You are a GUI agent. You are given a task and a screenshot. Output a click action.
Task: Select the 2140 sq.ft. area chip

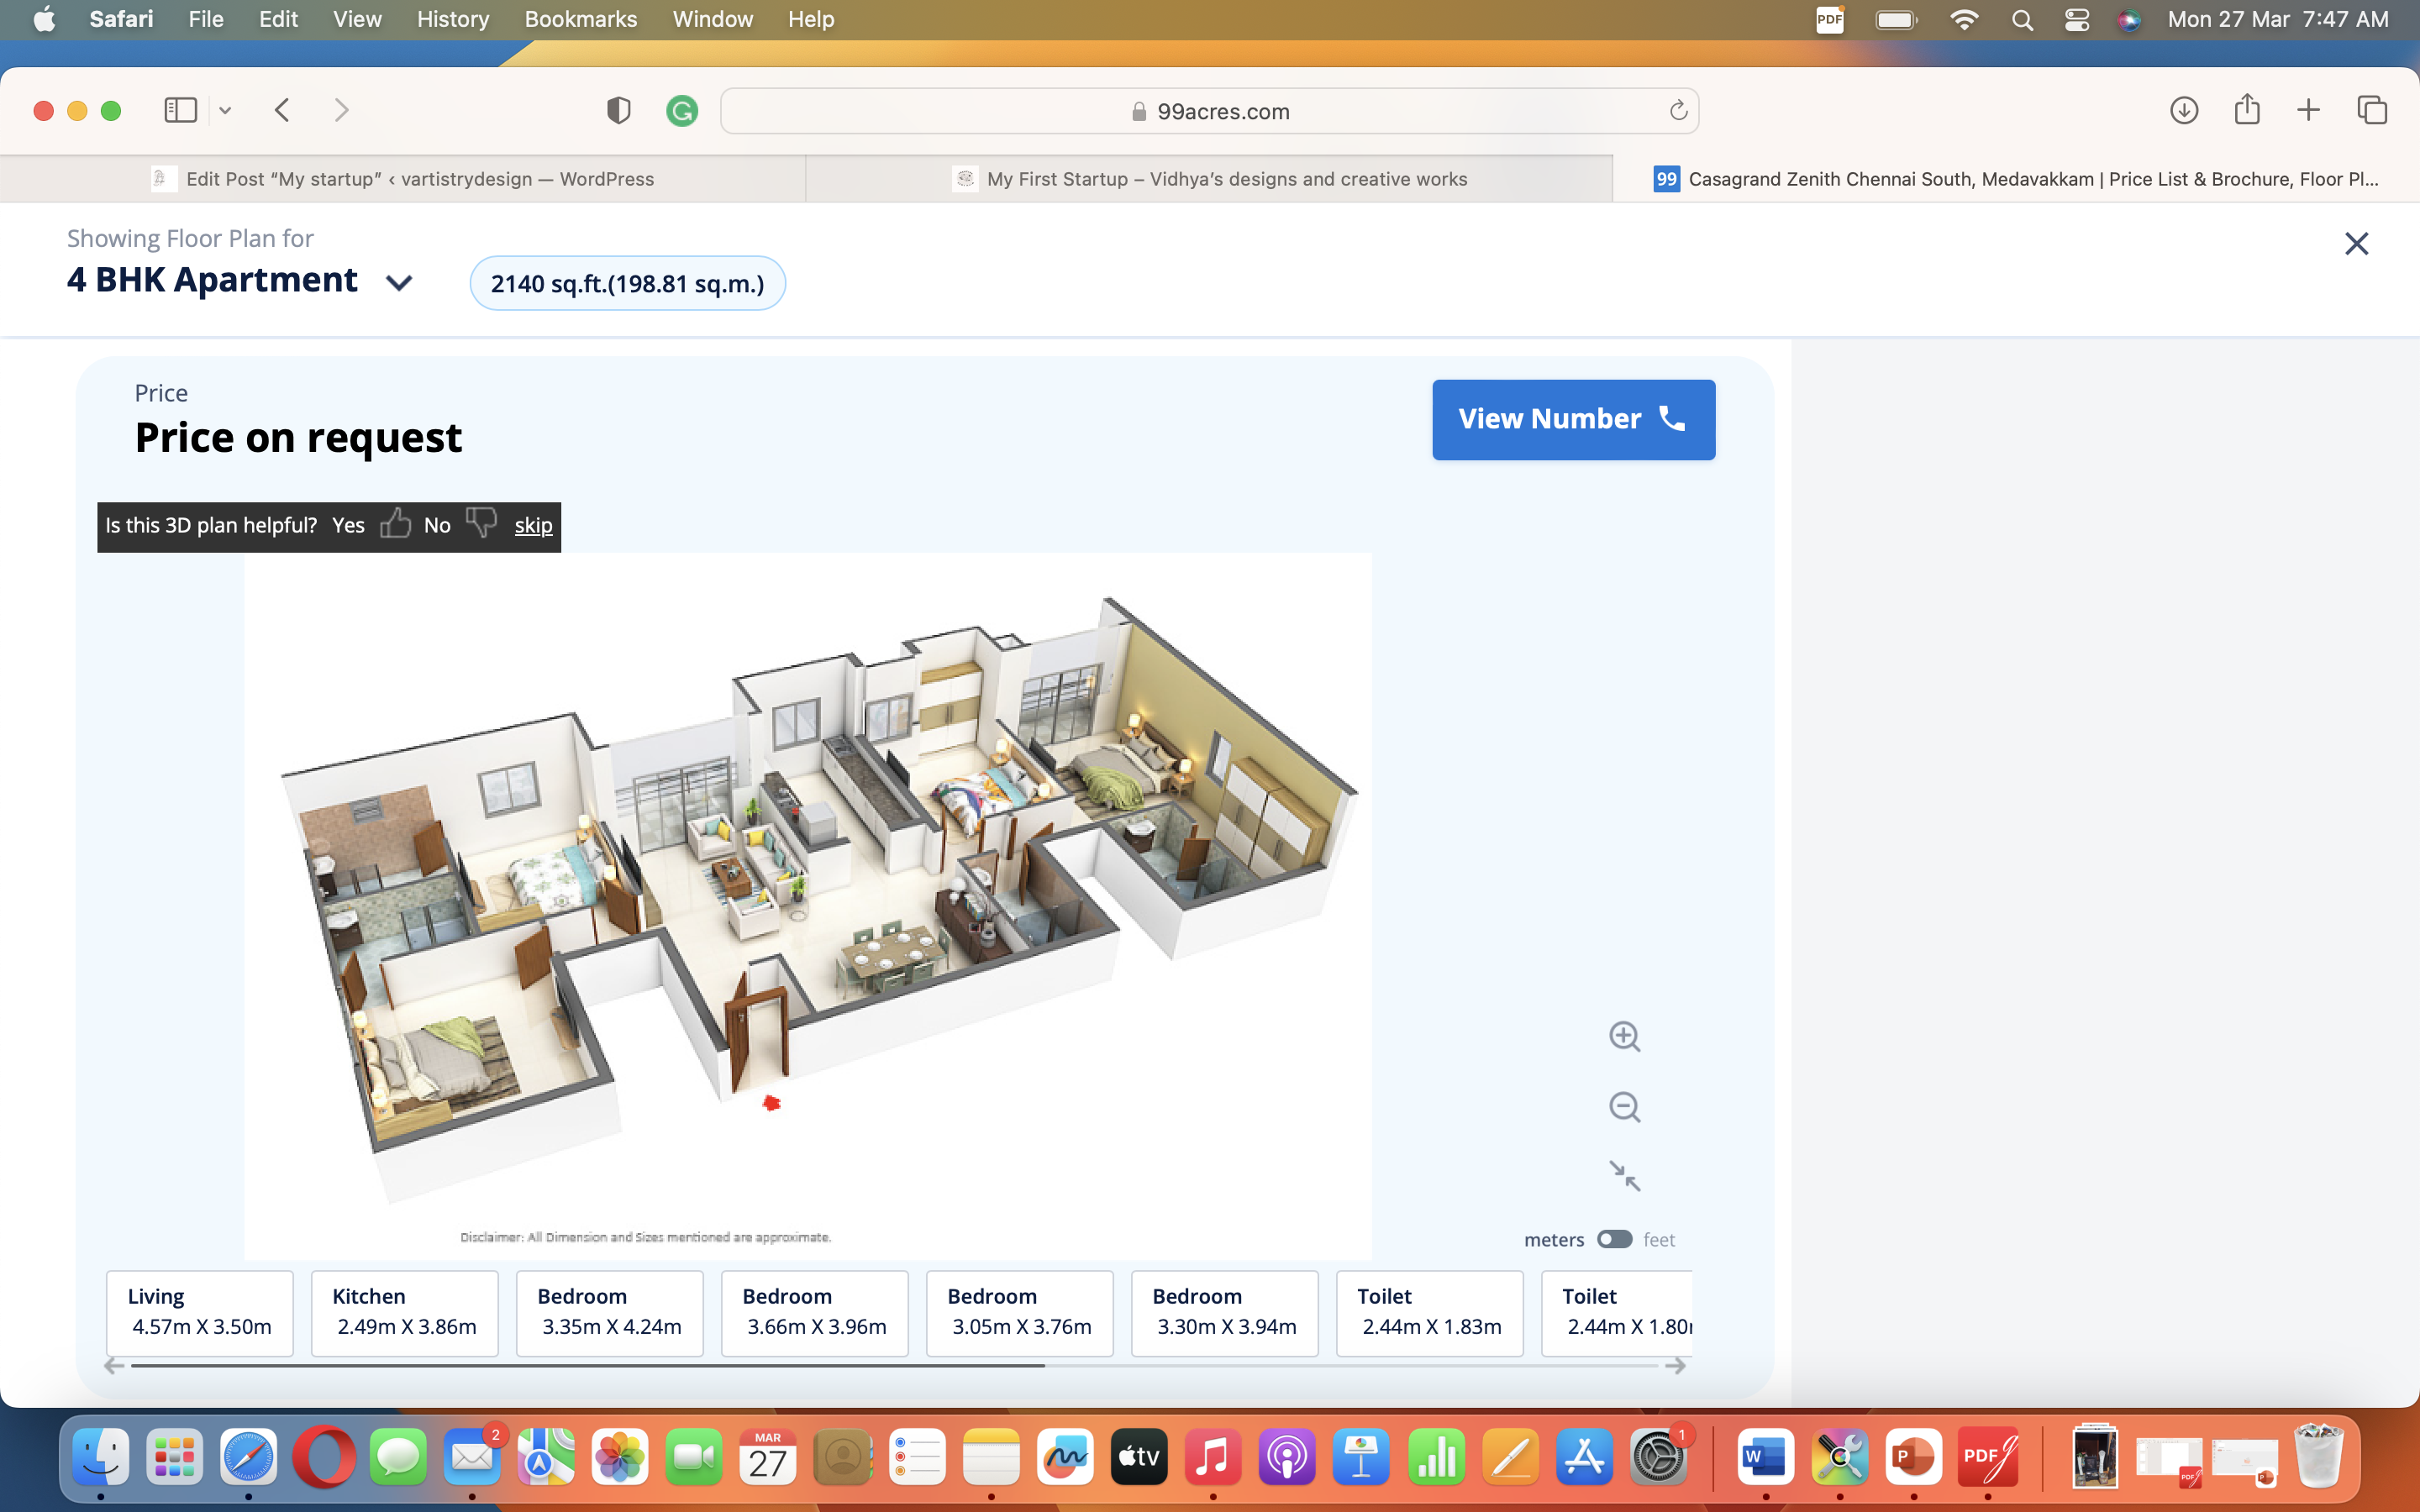(x=627, y=284)
